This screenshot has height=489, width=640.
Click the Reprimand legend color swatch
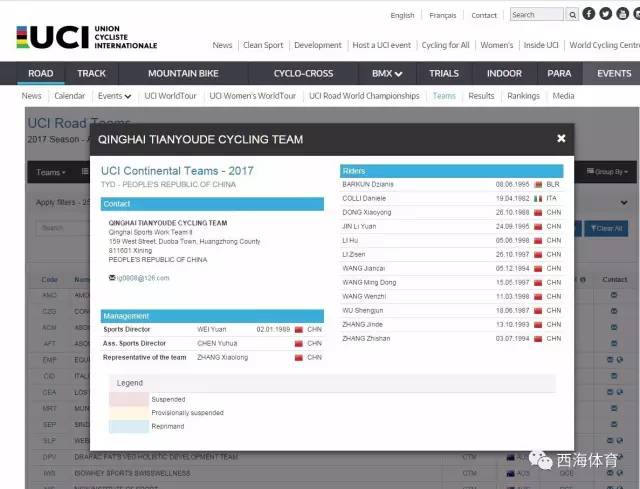click(129, 426)
